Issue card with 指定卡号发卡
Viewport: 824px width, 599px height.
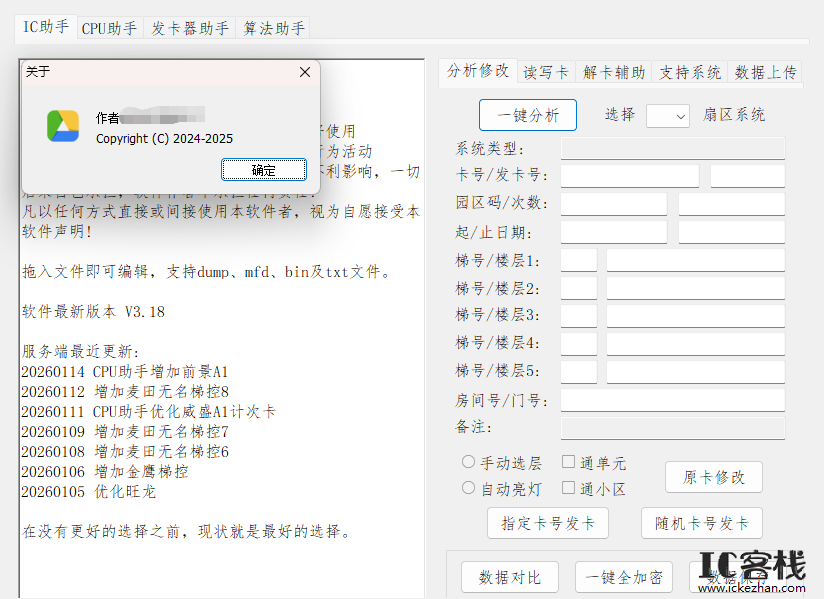click(548, 522)
